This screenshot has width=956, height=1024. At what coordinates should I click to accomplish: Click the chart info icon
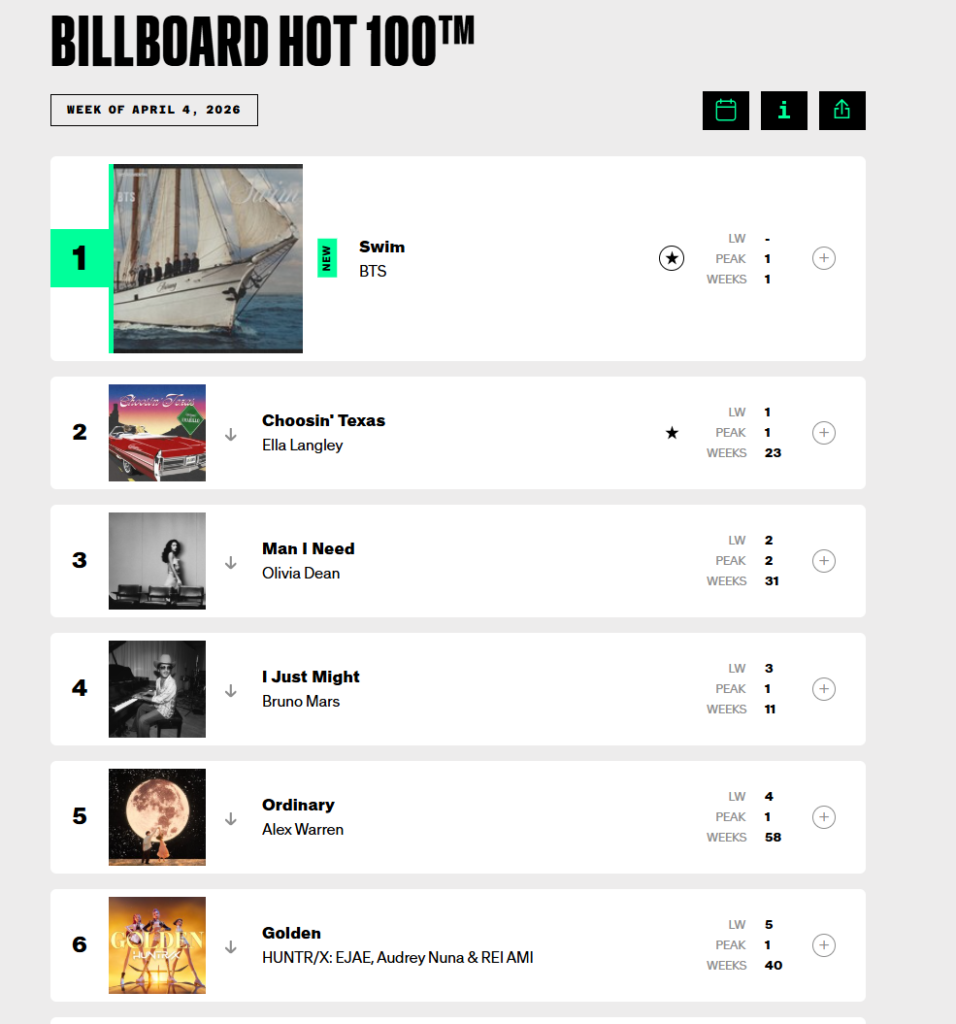784,110
